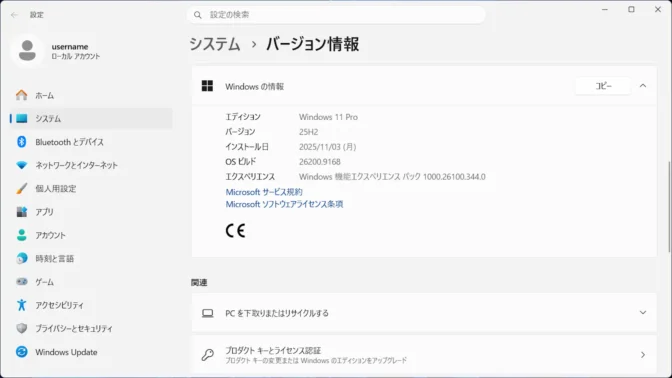Click the Network wifi icon

point(21,165)
